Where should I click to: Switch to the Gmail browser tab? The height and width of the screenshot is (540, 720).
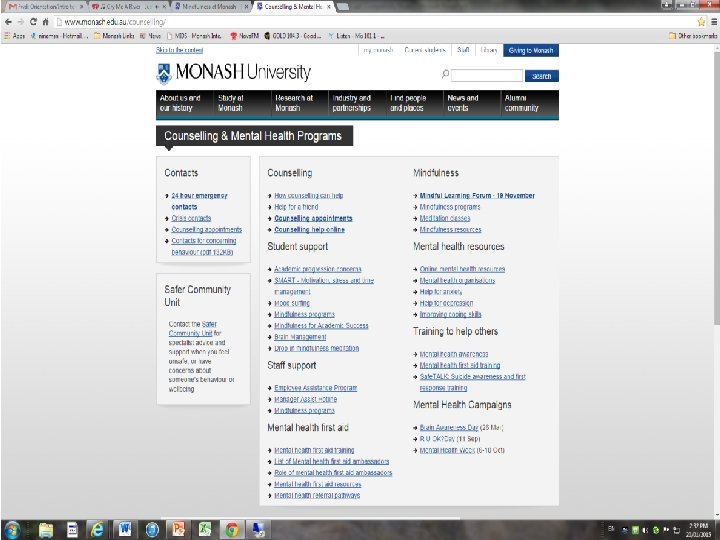point(45,7)
